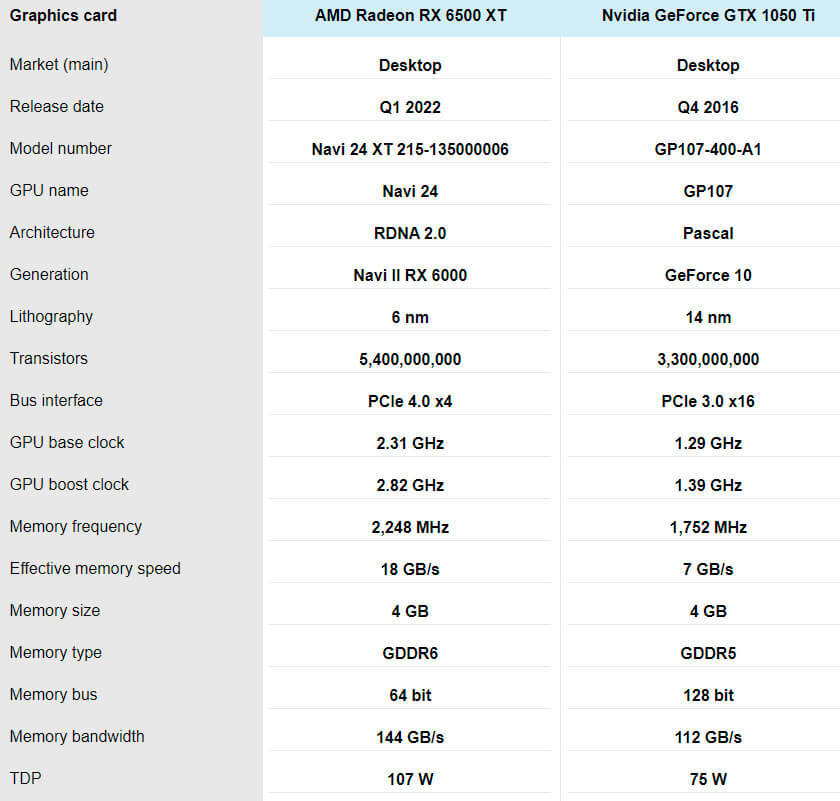Select the Q1 2022 release date
The height and width of the screenshot is (801, 840).
(x=410, y=107)
